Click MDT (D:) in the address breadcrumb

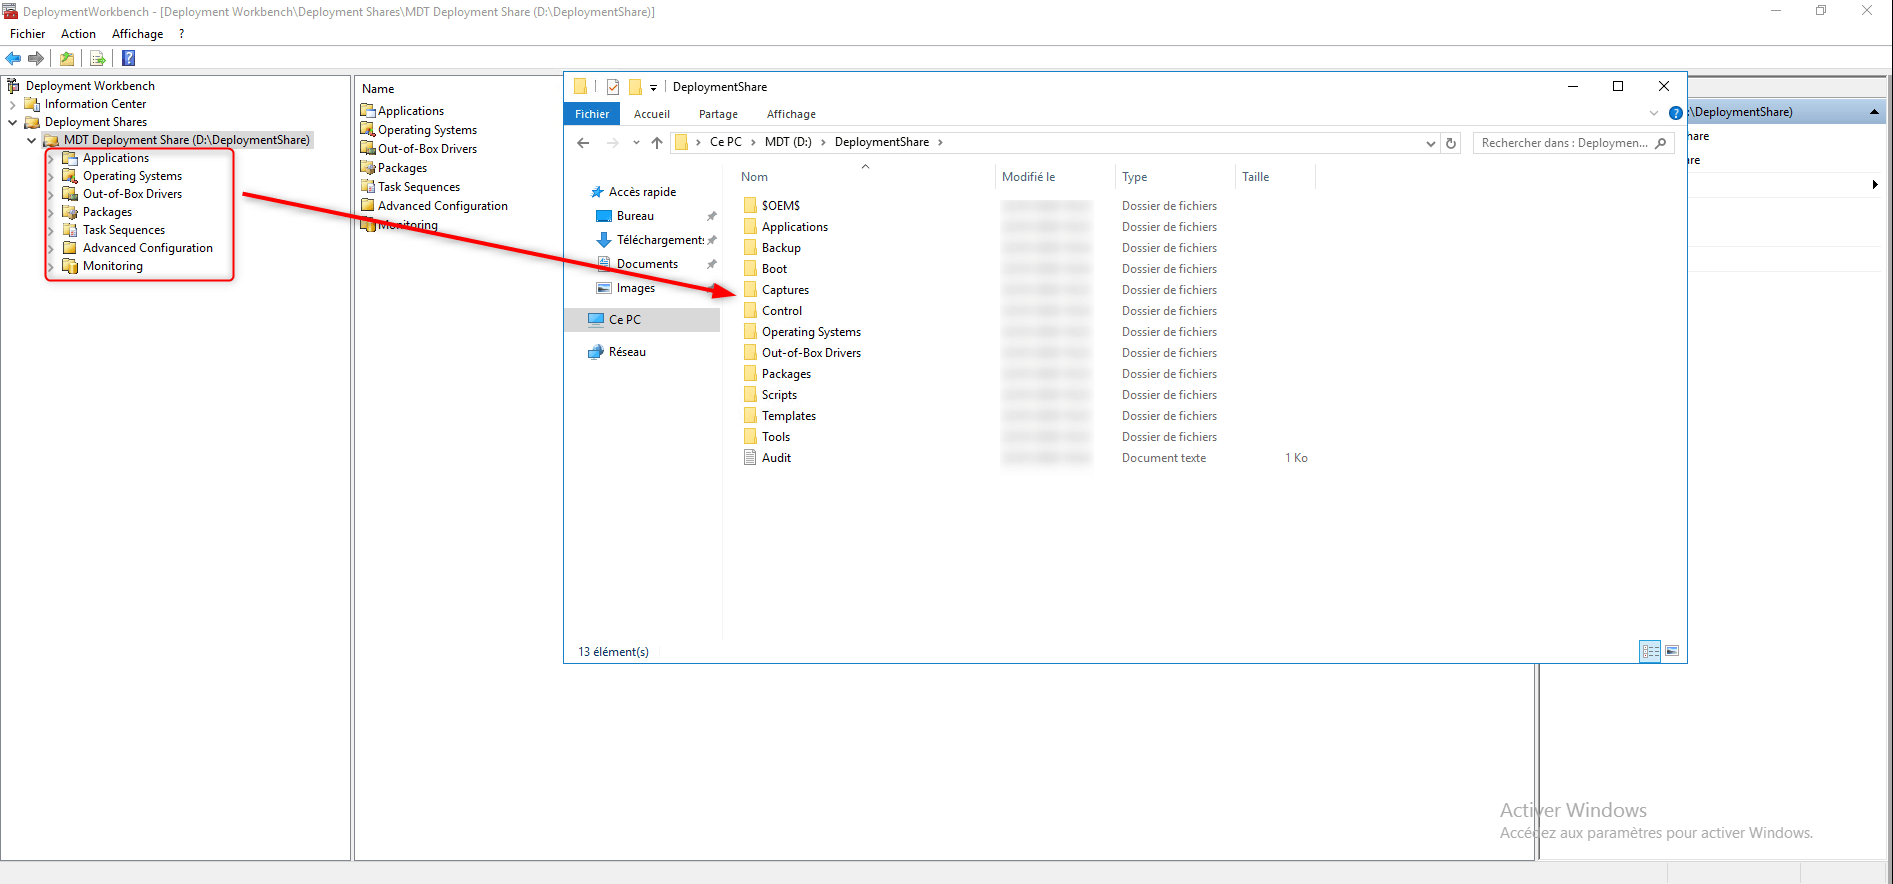click(788, 142)
